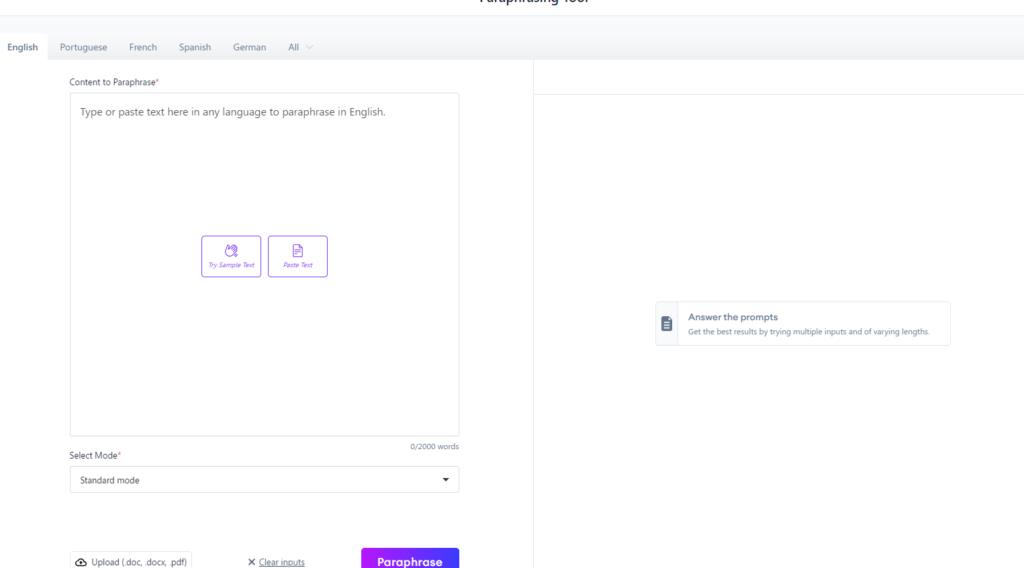
Task: Click the caret arrow in the mode selector
Action: pyautogui.click(x=446, y=480)
